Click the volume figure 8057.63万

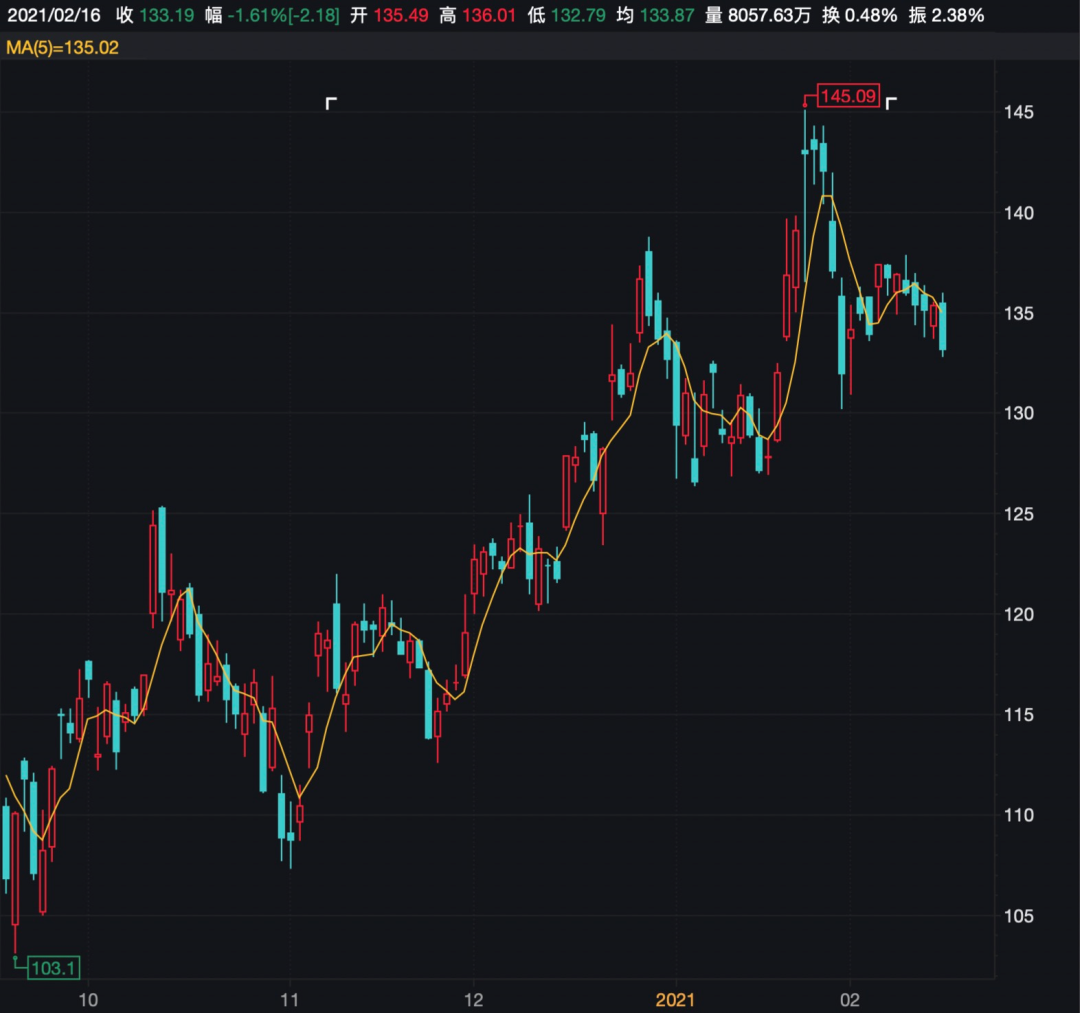(769, 15)
